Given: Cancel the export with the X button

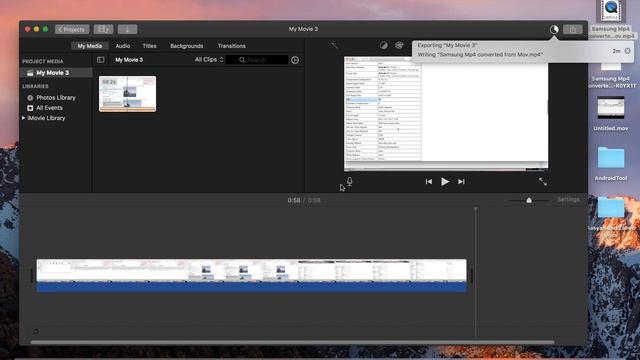Looking at the screenshot, I should point(627,51).
